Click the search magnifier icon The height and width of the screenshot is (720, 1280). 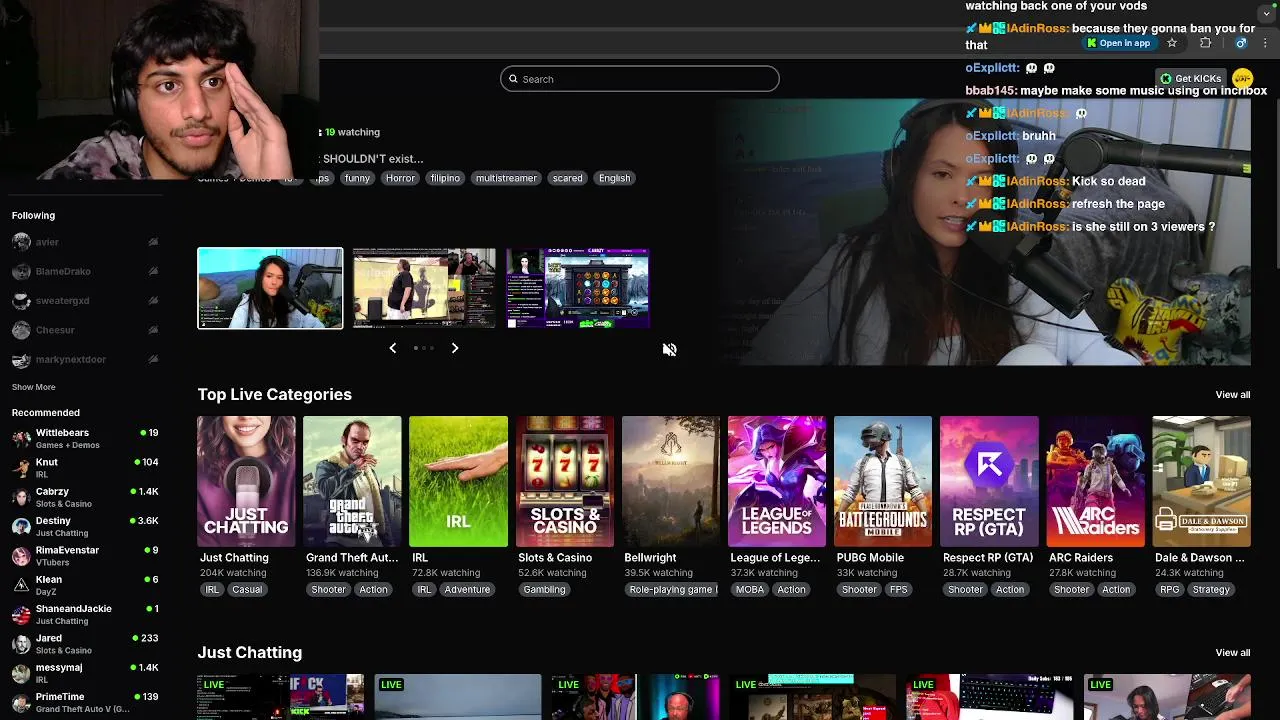pos(514,79)
